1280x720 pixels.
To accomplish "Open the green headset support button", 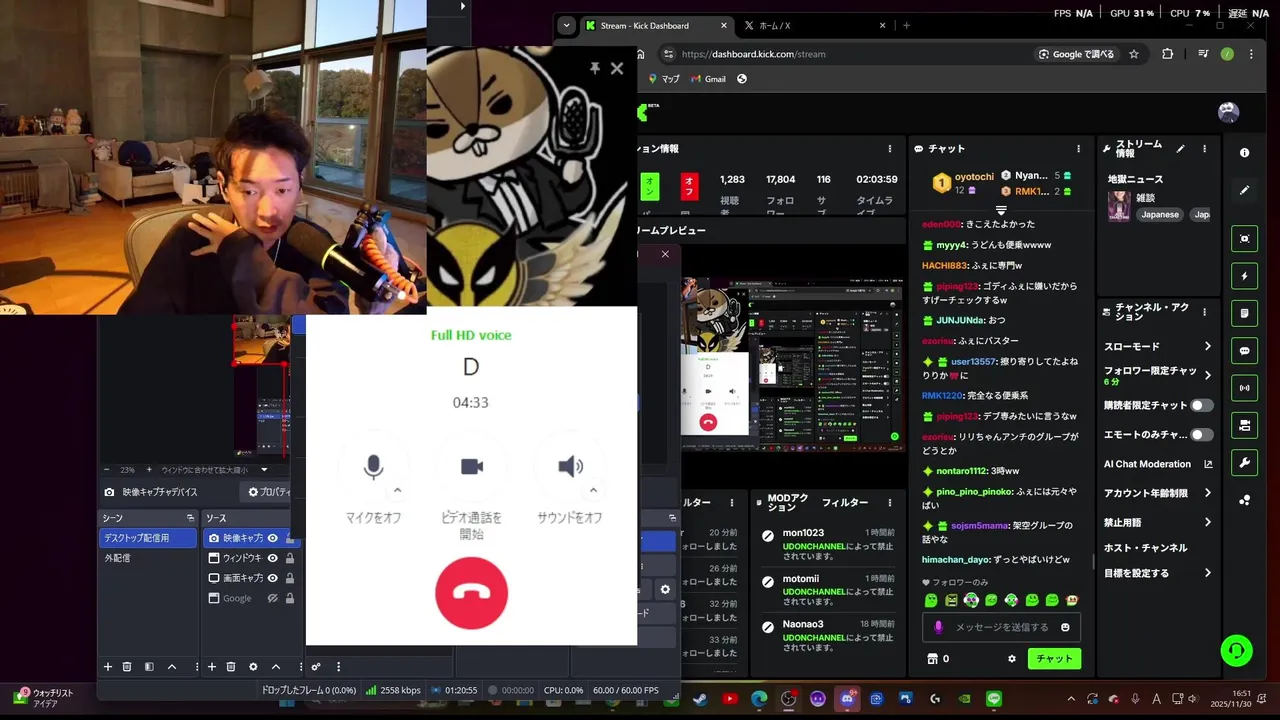I will tap(1237, 651).
